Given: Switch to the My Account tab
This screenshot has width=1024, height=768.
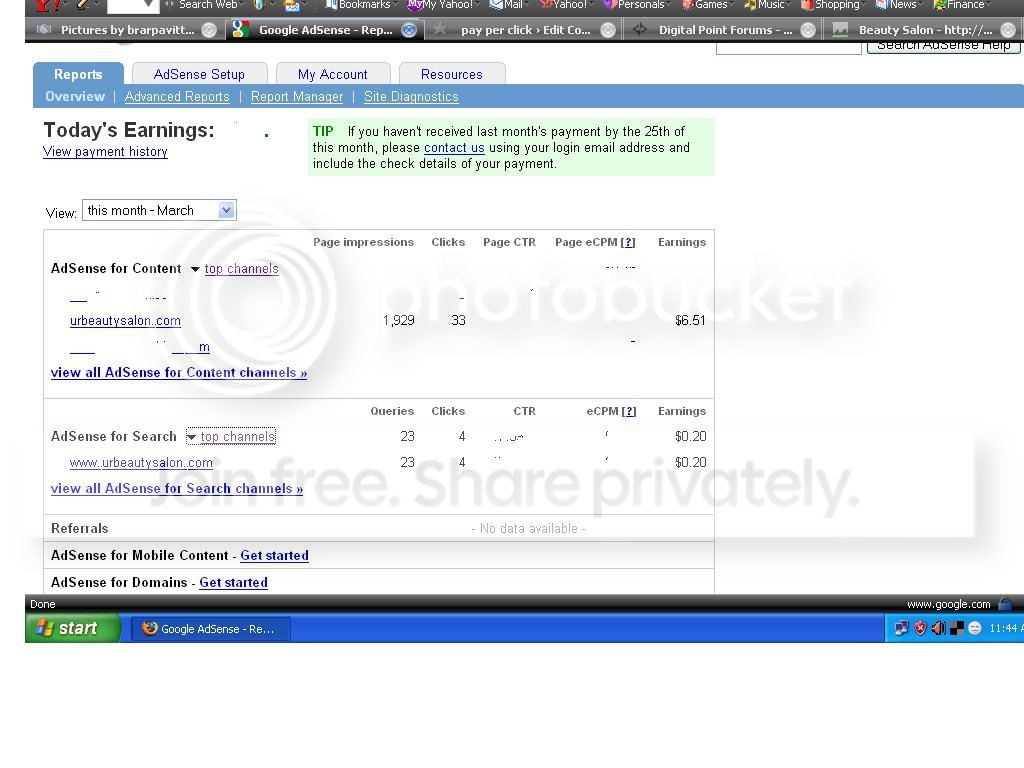Looking at the screenshot, I should click(x=332, y=74).
